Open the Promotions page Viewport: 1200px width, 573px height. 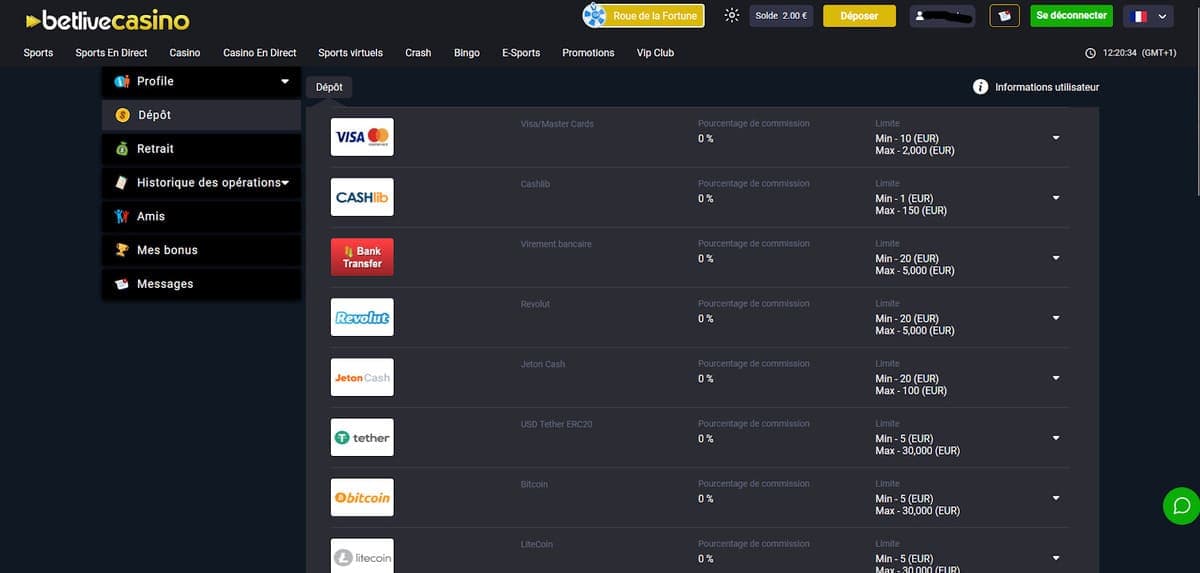(x=588, y=53)
